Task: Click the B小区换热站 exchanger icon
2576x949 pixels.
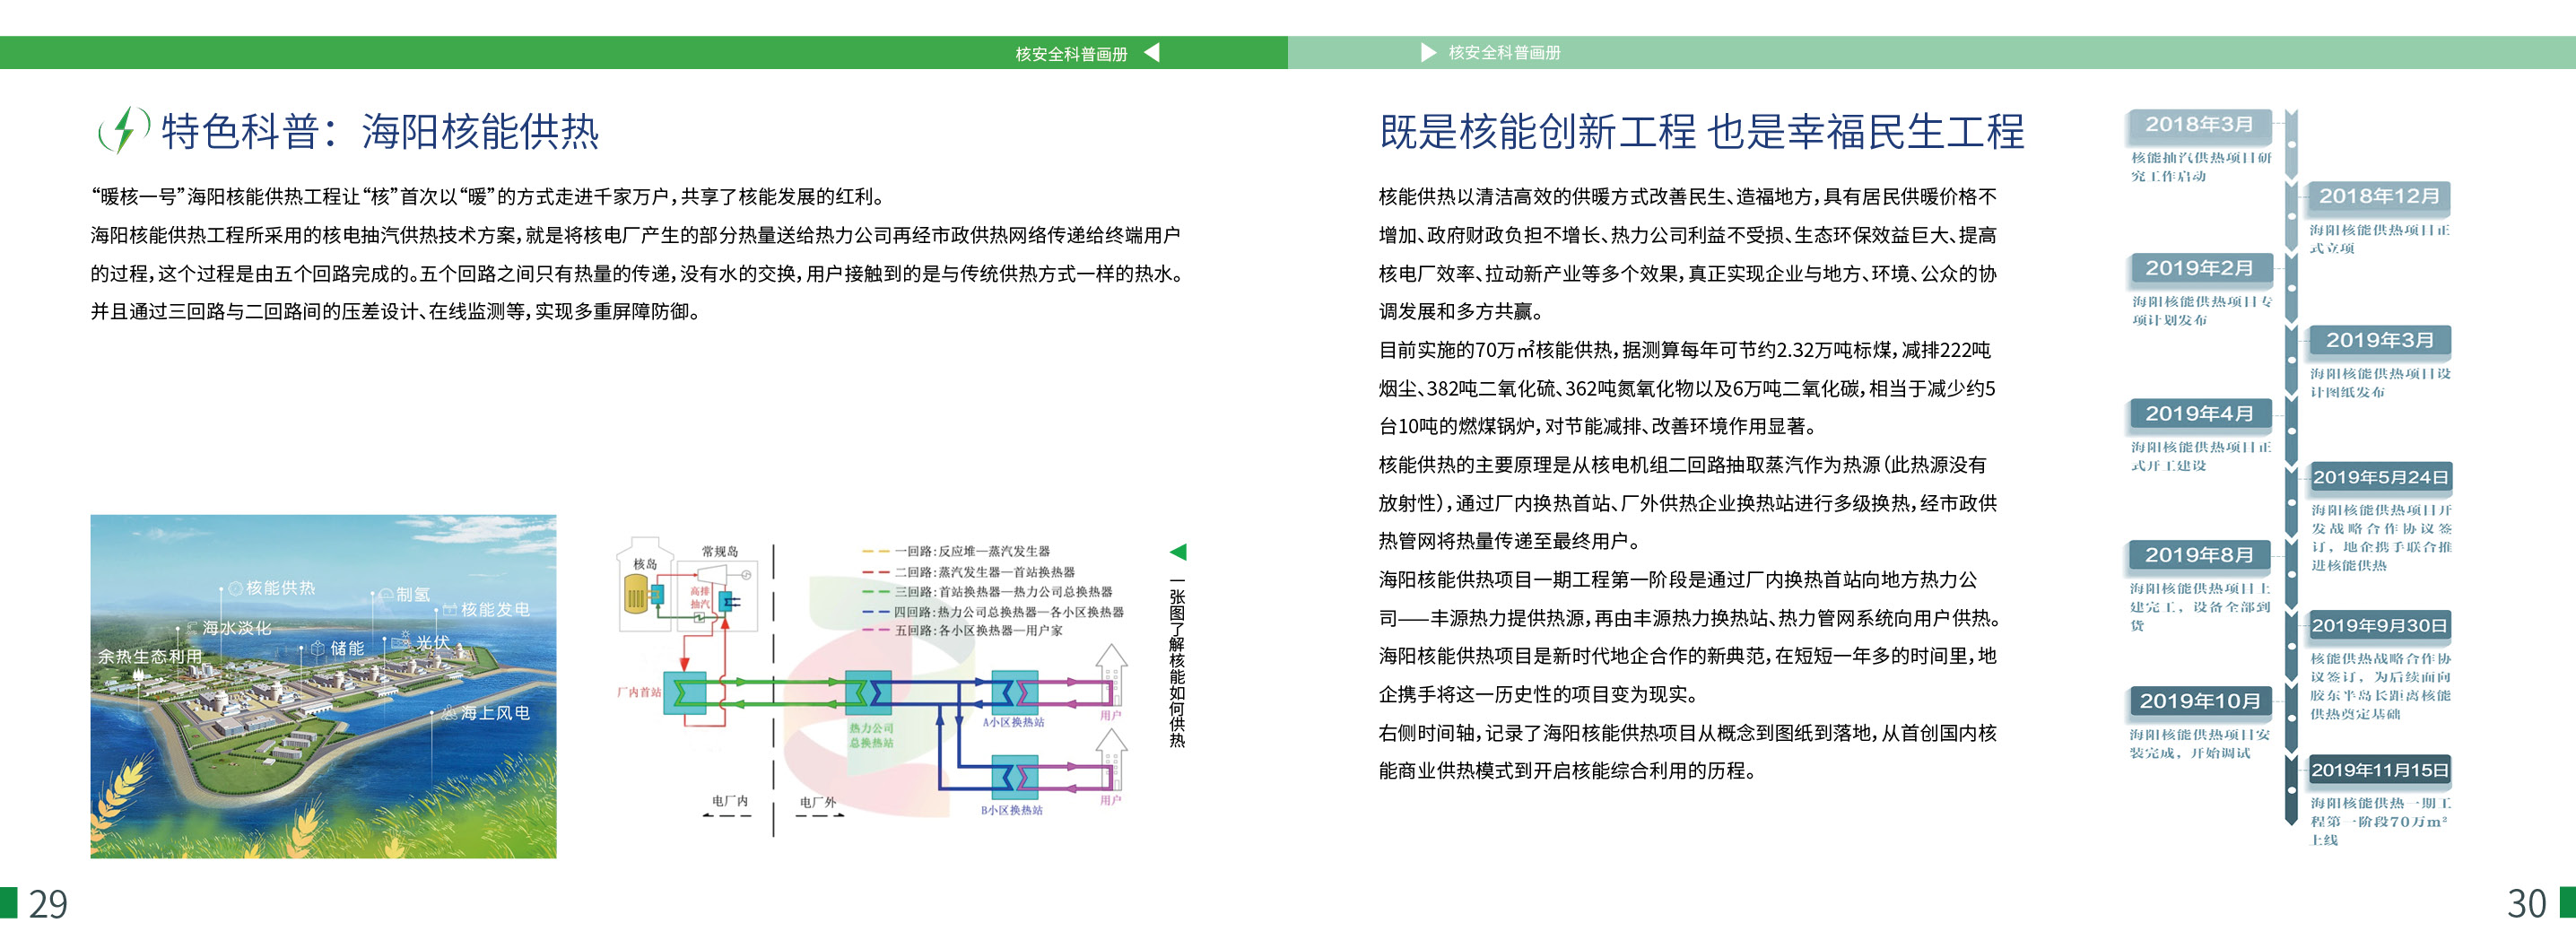Action: [1014, 777]
